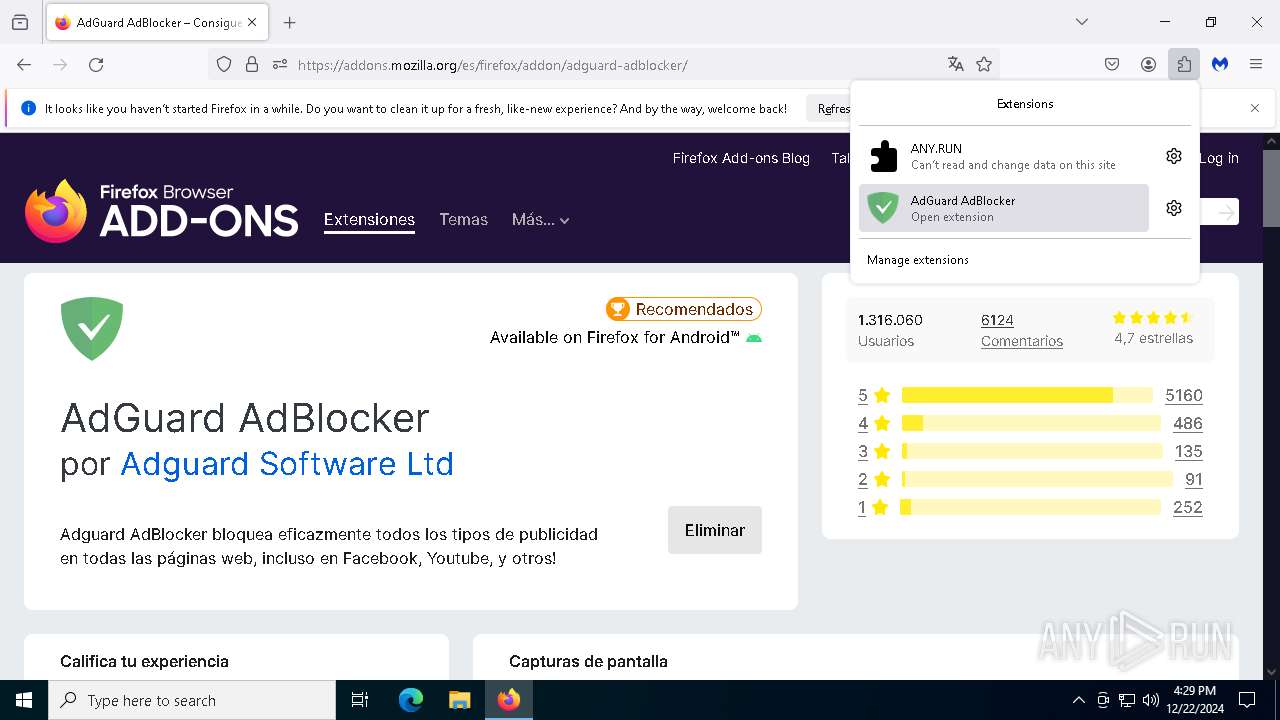Viewport: 1280px width, 720px height.
Task: Toggle the Extensions puzzle toolbar button
Action: coord(1184,64)
